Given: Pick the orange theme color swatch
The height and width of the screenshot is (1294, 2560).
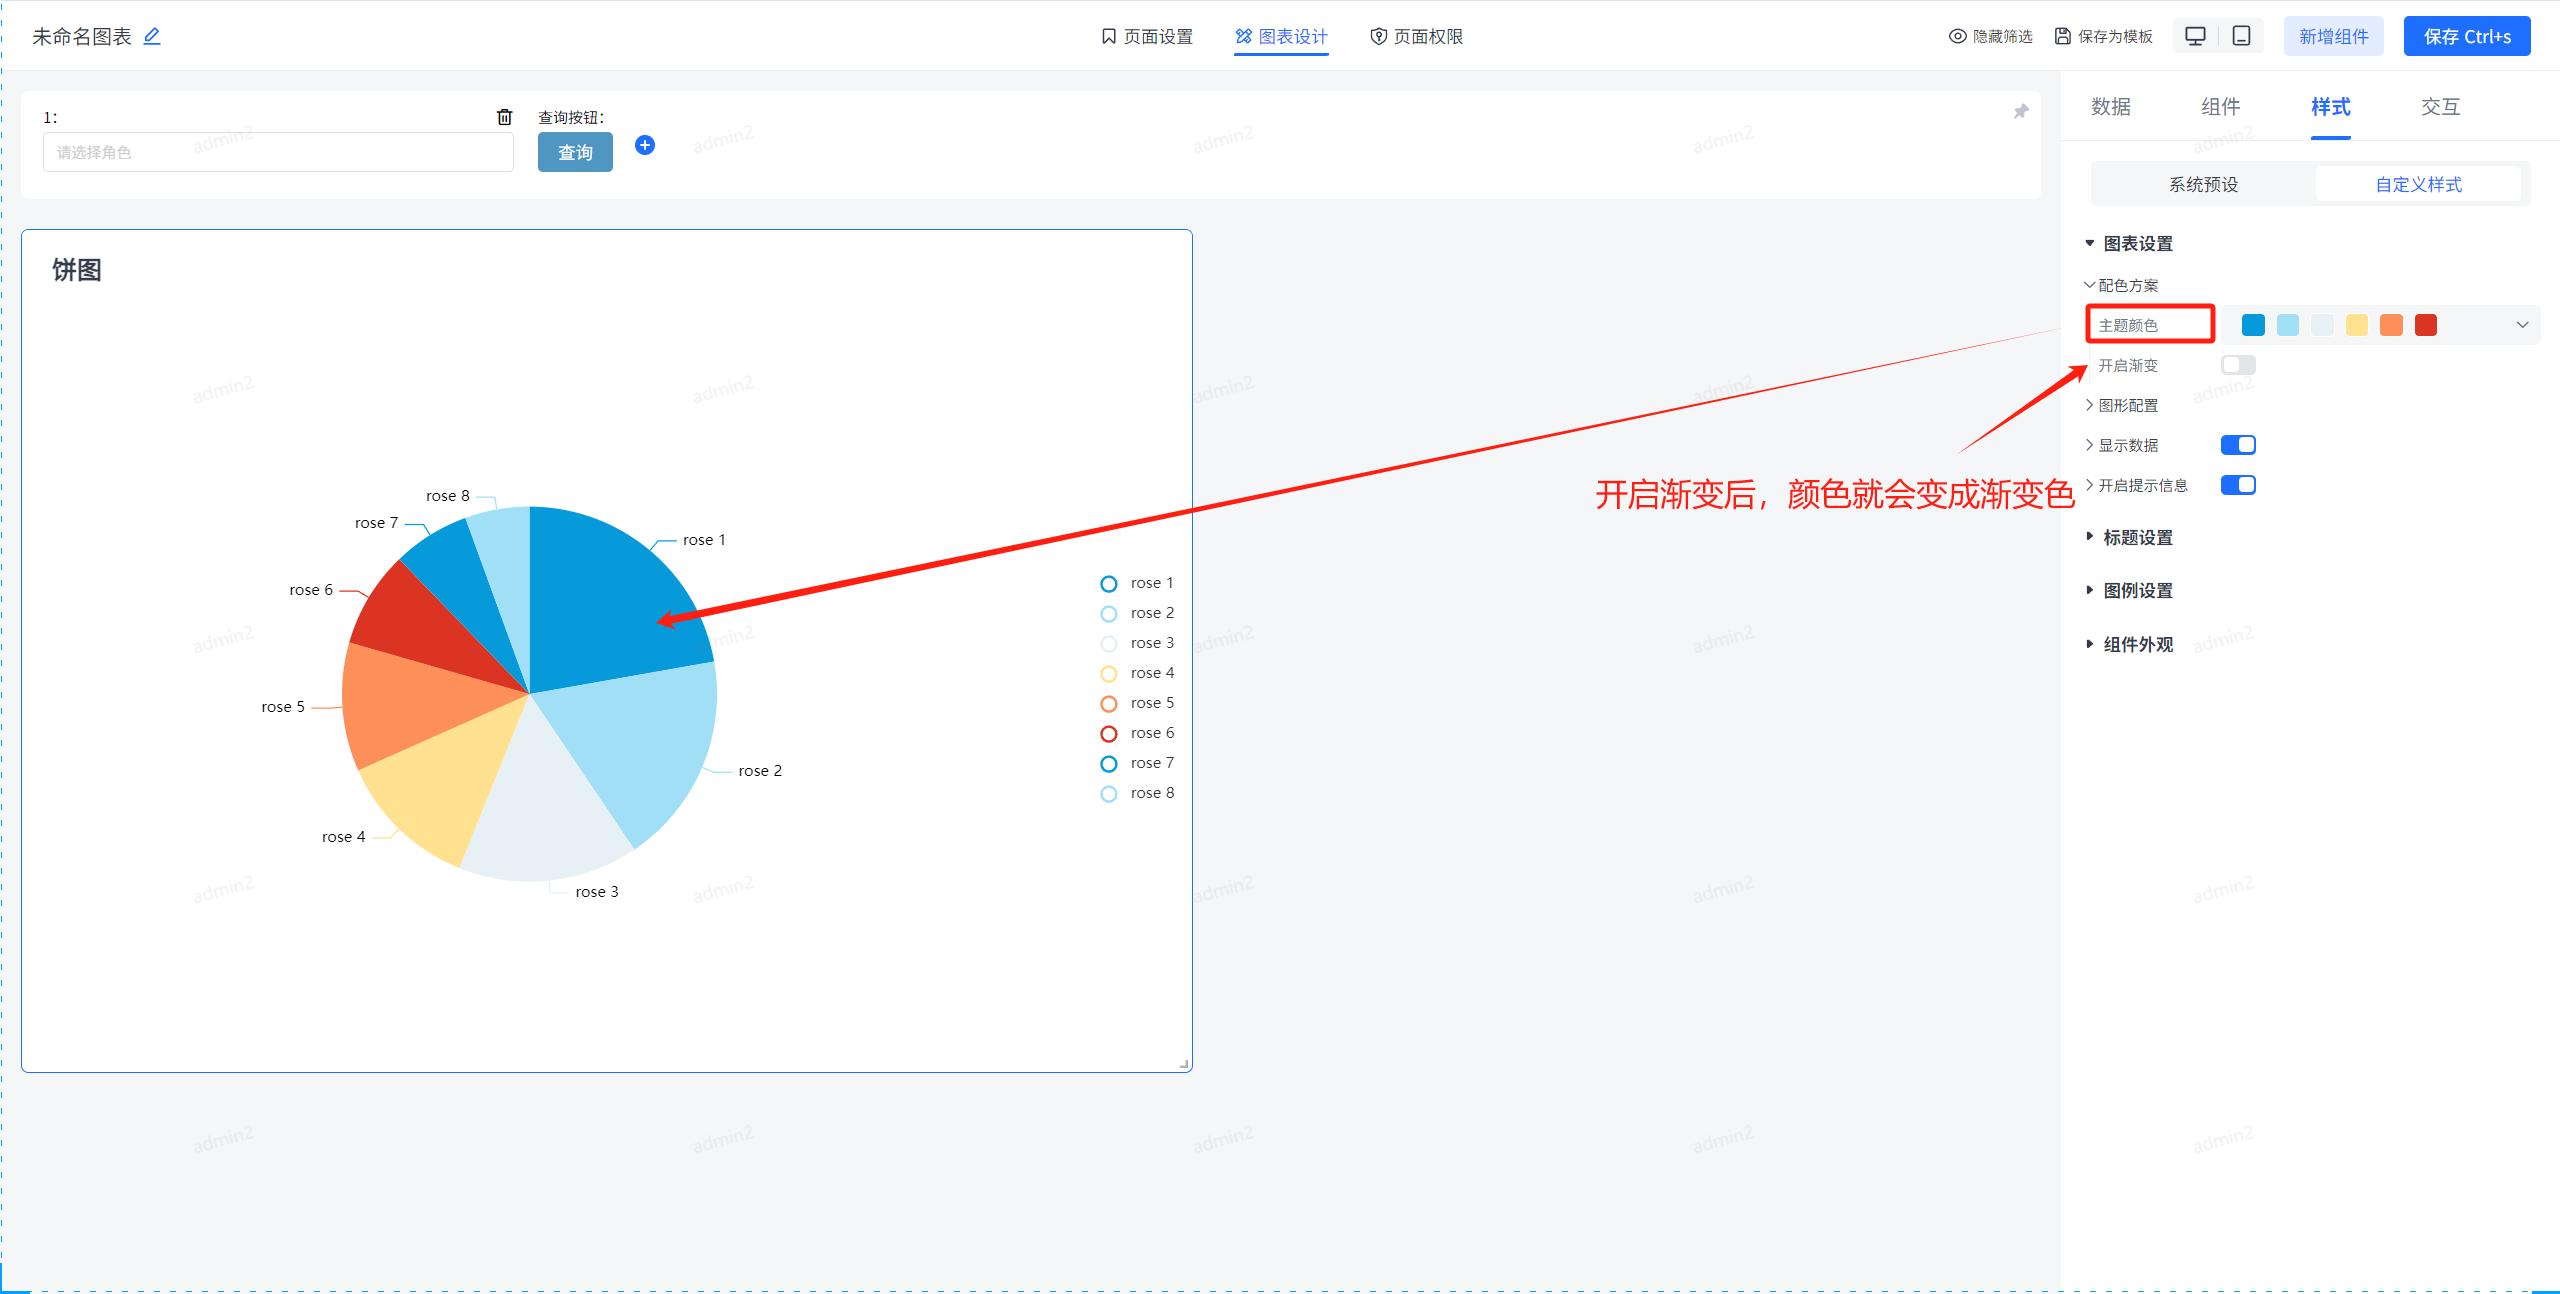Looking at the screenshot, I should pos(2391,325).
